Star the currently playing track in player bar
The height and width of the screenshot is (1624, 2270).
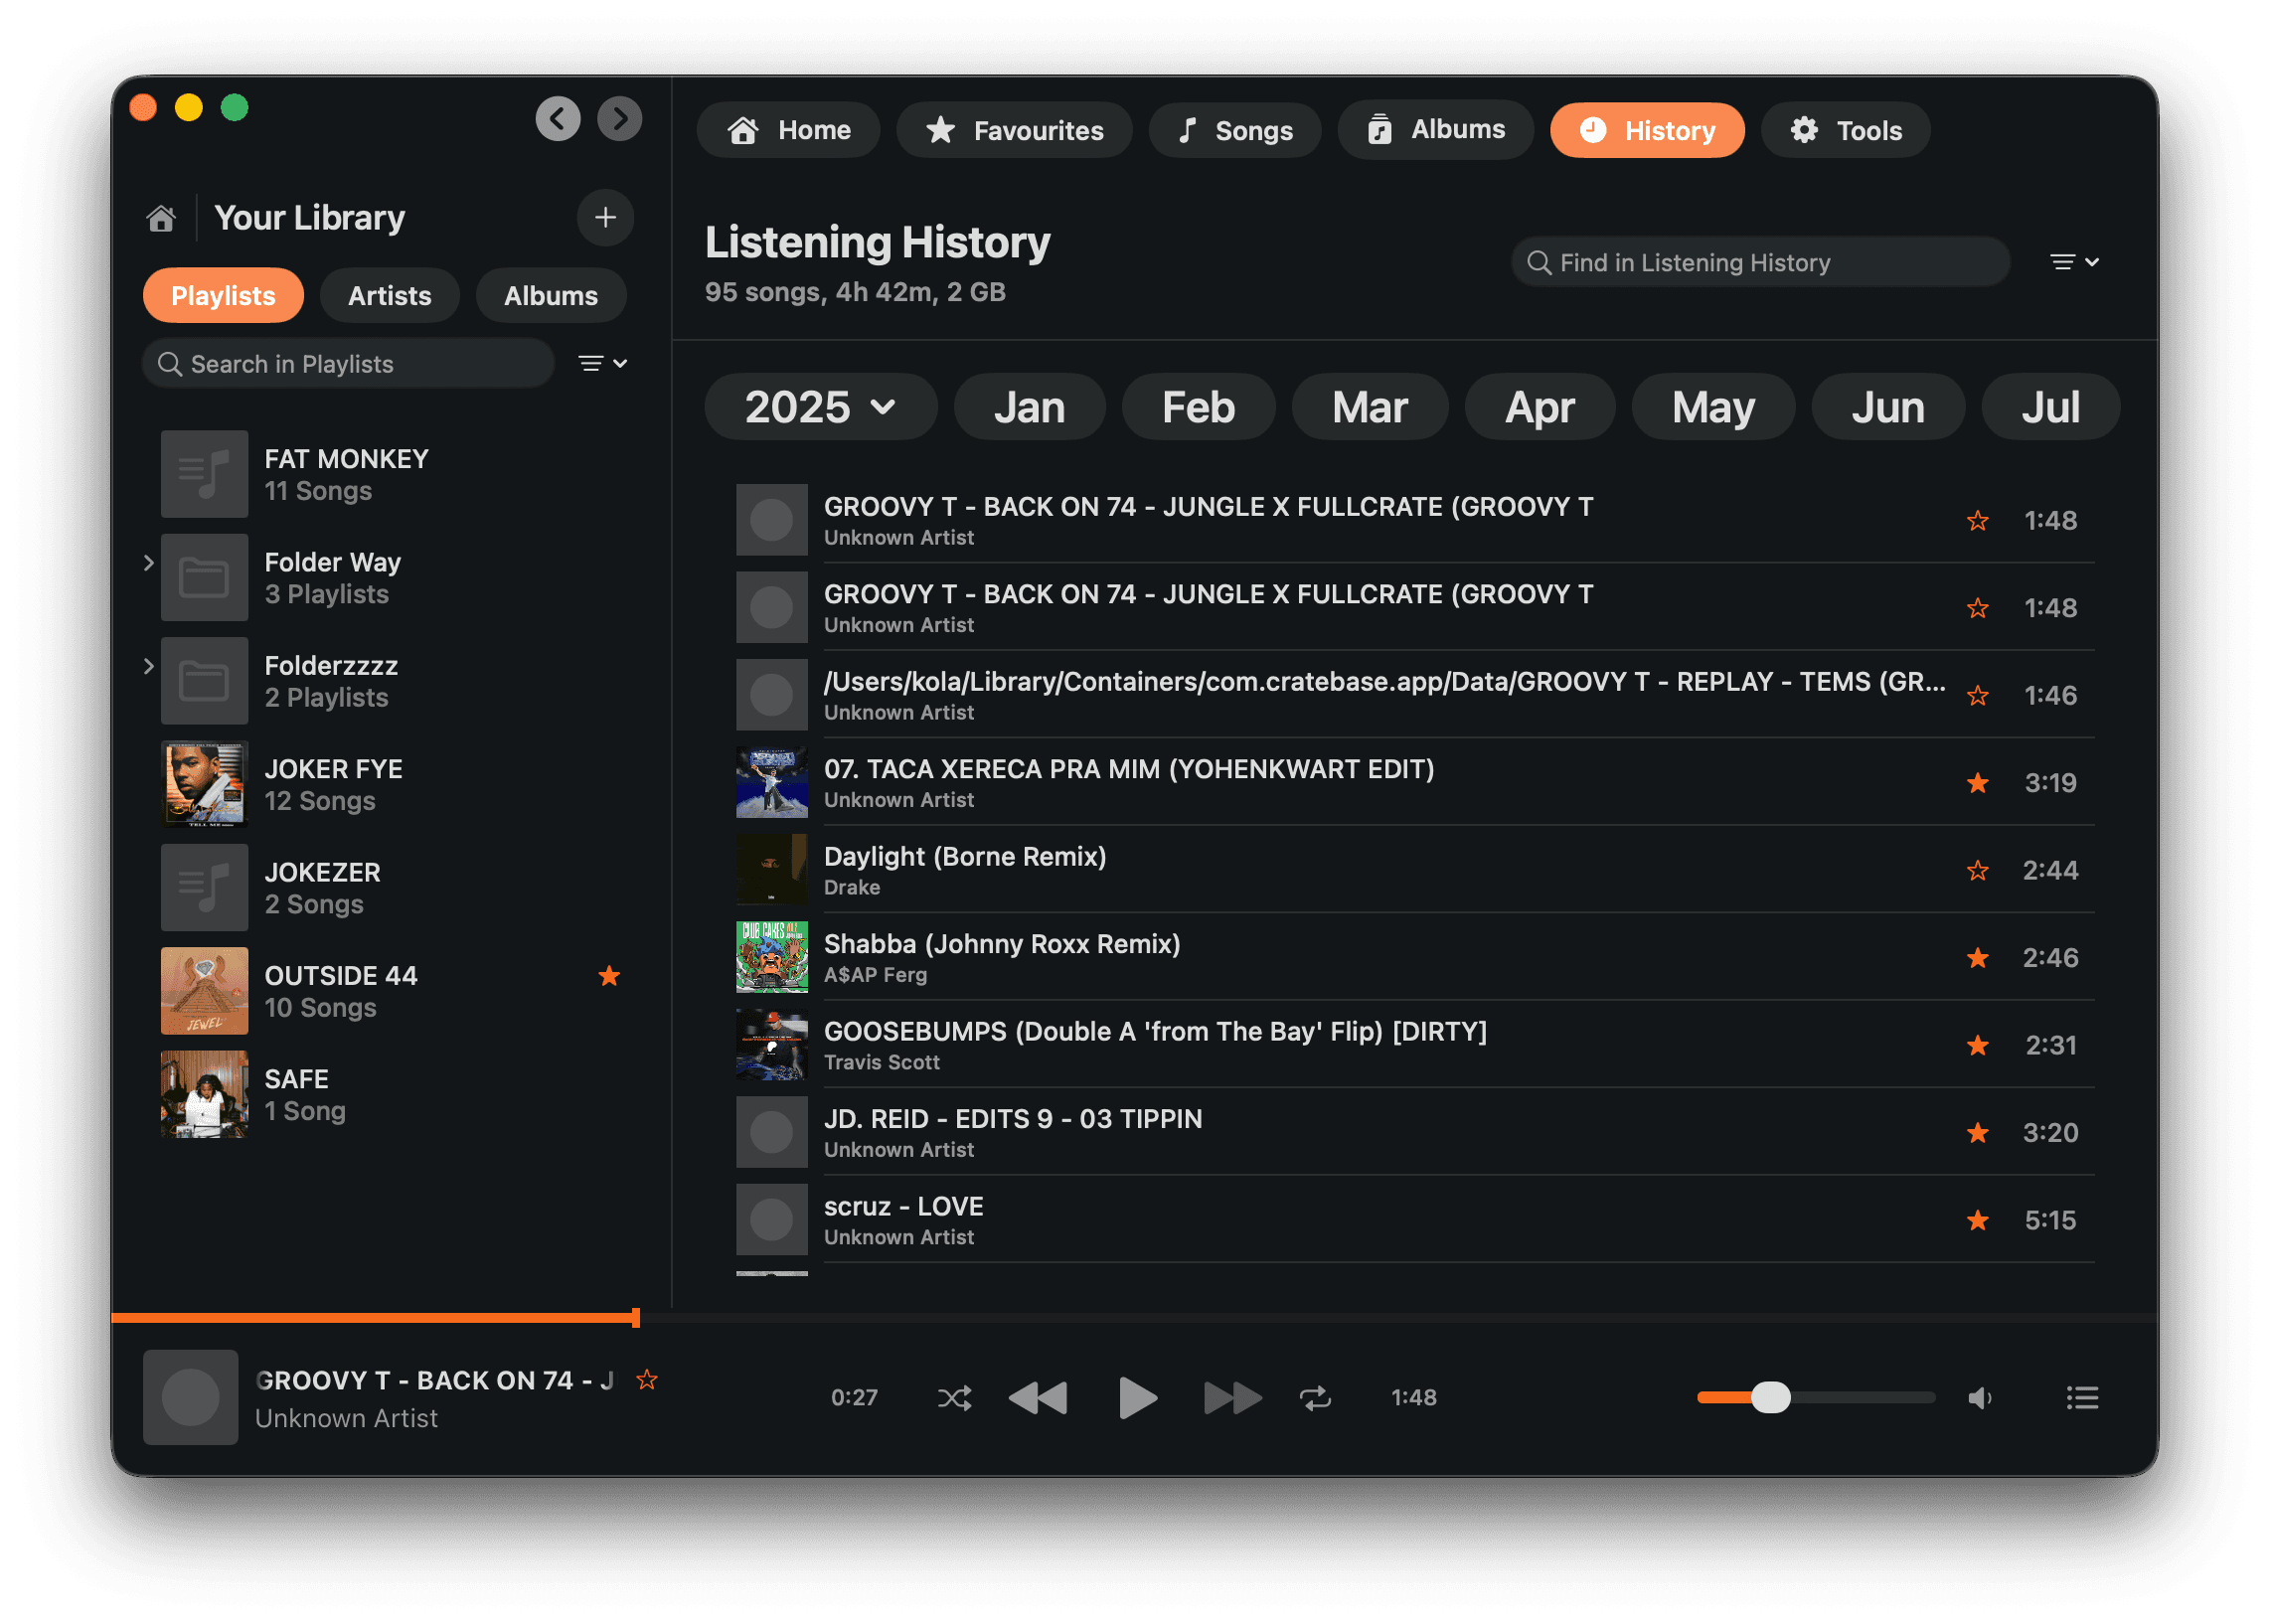(647, 1379)
